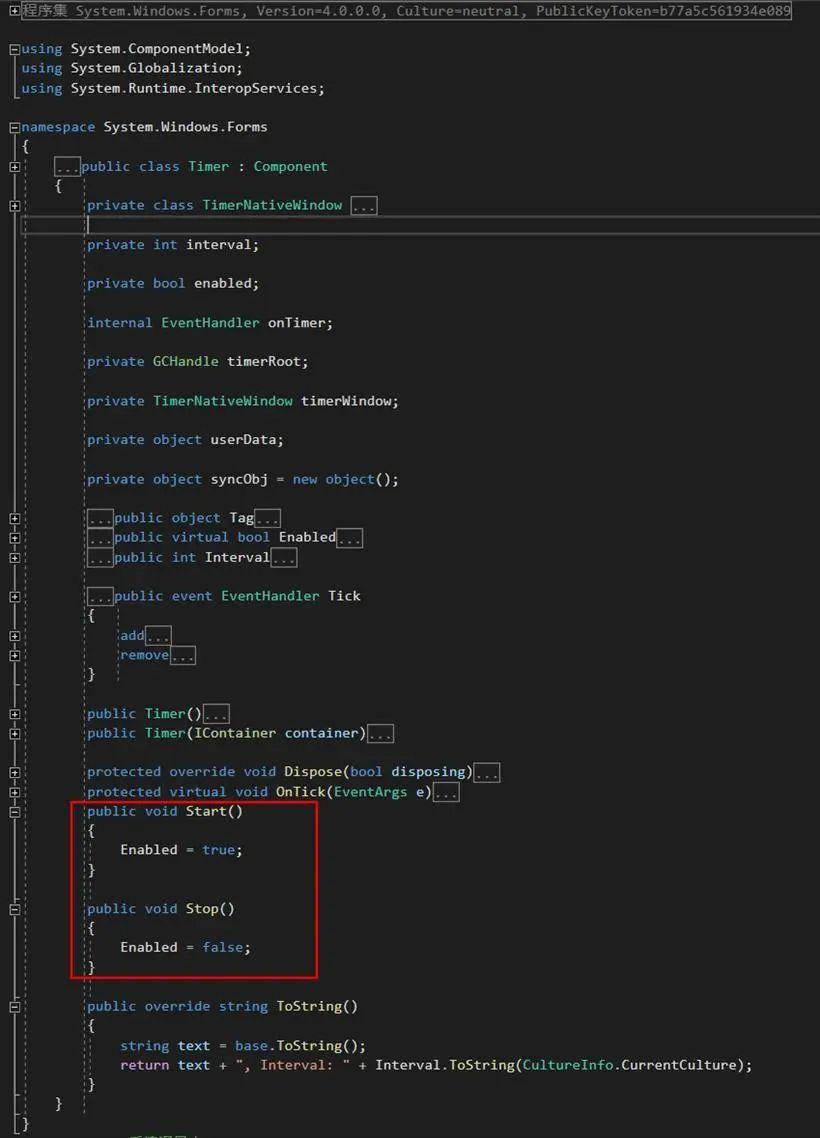Place cursor on the return statement in ToString

point(400,1064)
